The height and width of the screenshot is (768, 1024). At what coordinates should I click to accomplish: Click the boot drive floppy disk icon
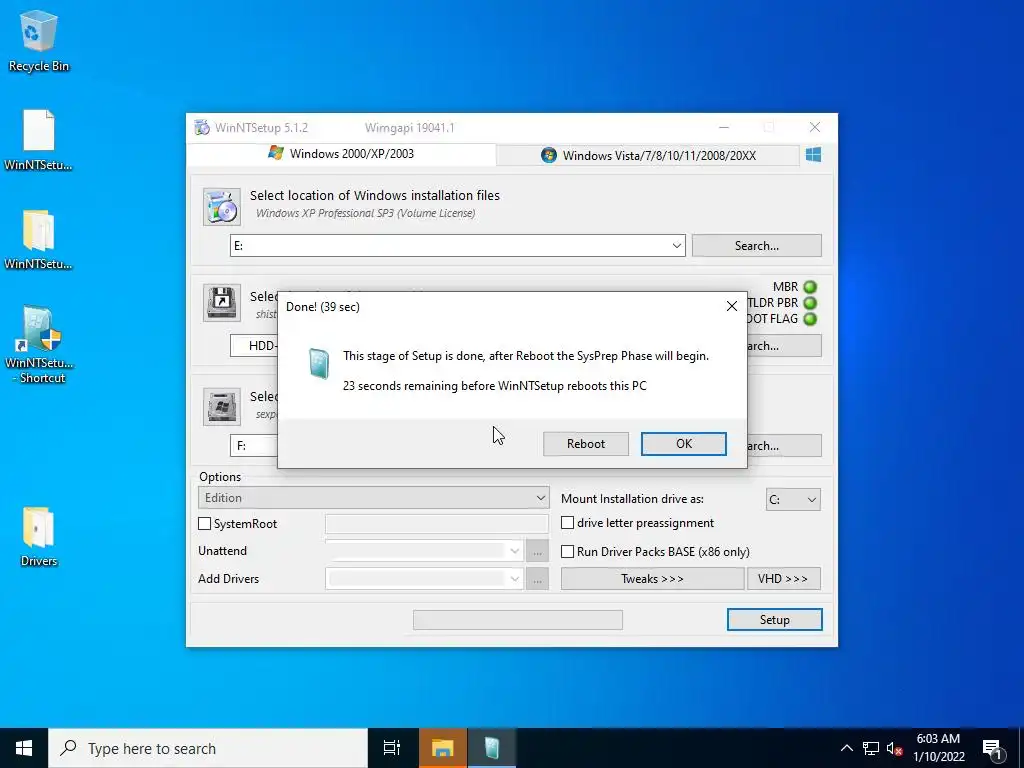coord(221,302)
